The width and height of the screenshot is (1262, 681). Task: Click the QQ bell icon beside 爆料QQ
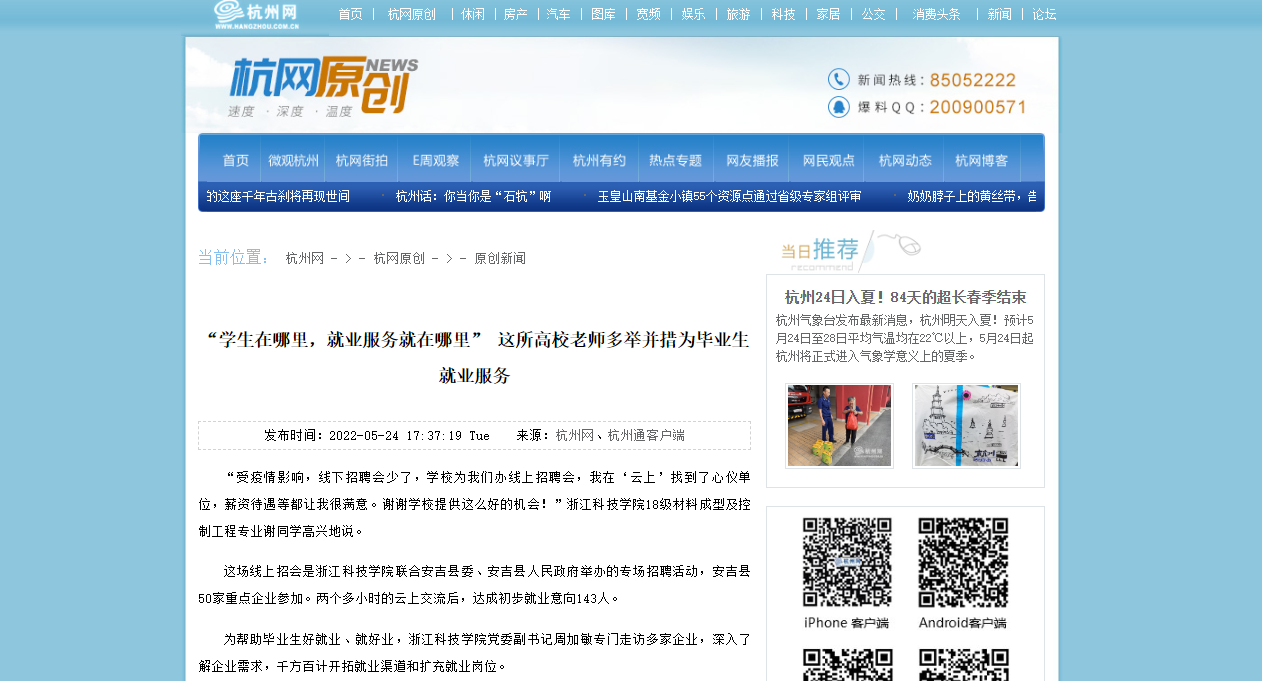838,107
